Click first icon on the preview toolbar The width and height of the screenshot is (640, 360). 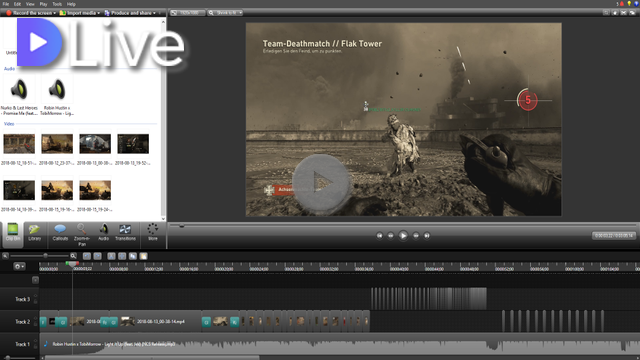(x=606, y=13)
